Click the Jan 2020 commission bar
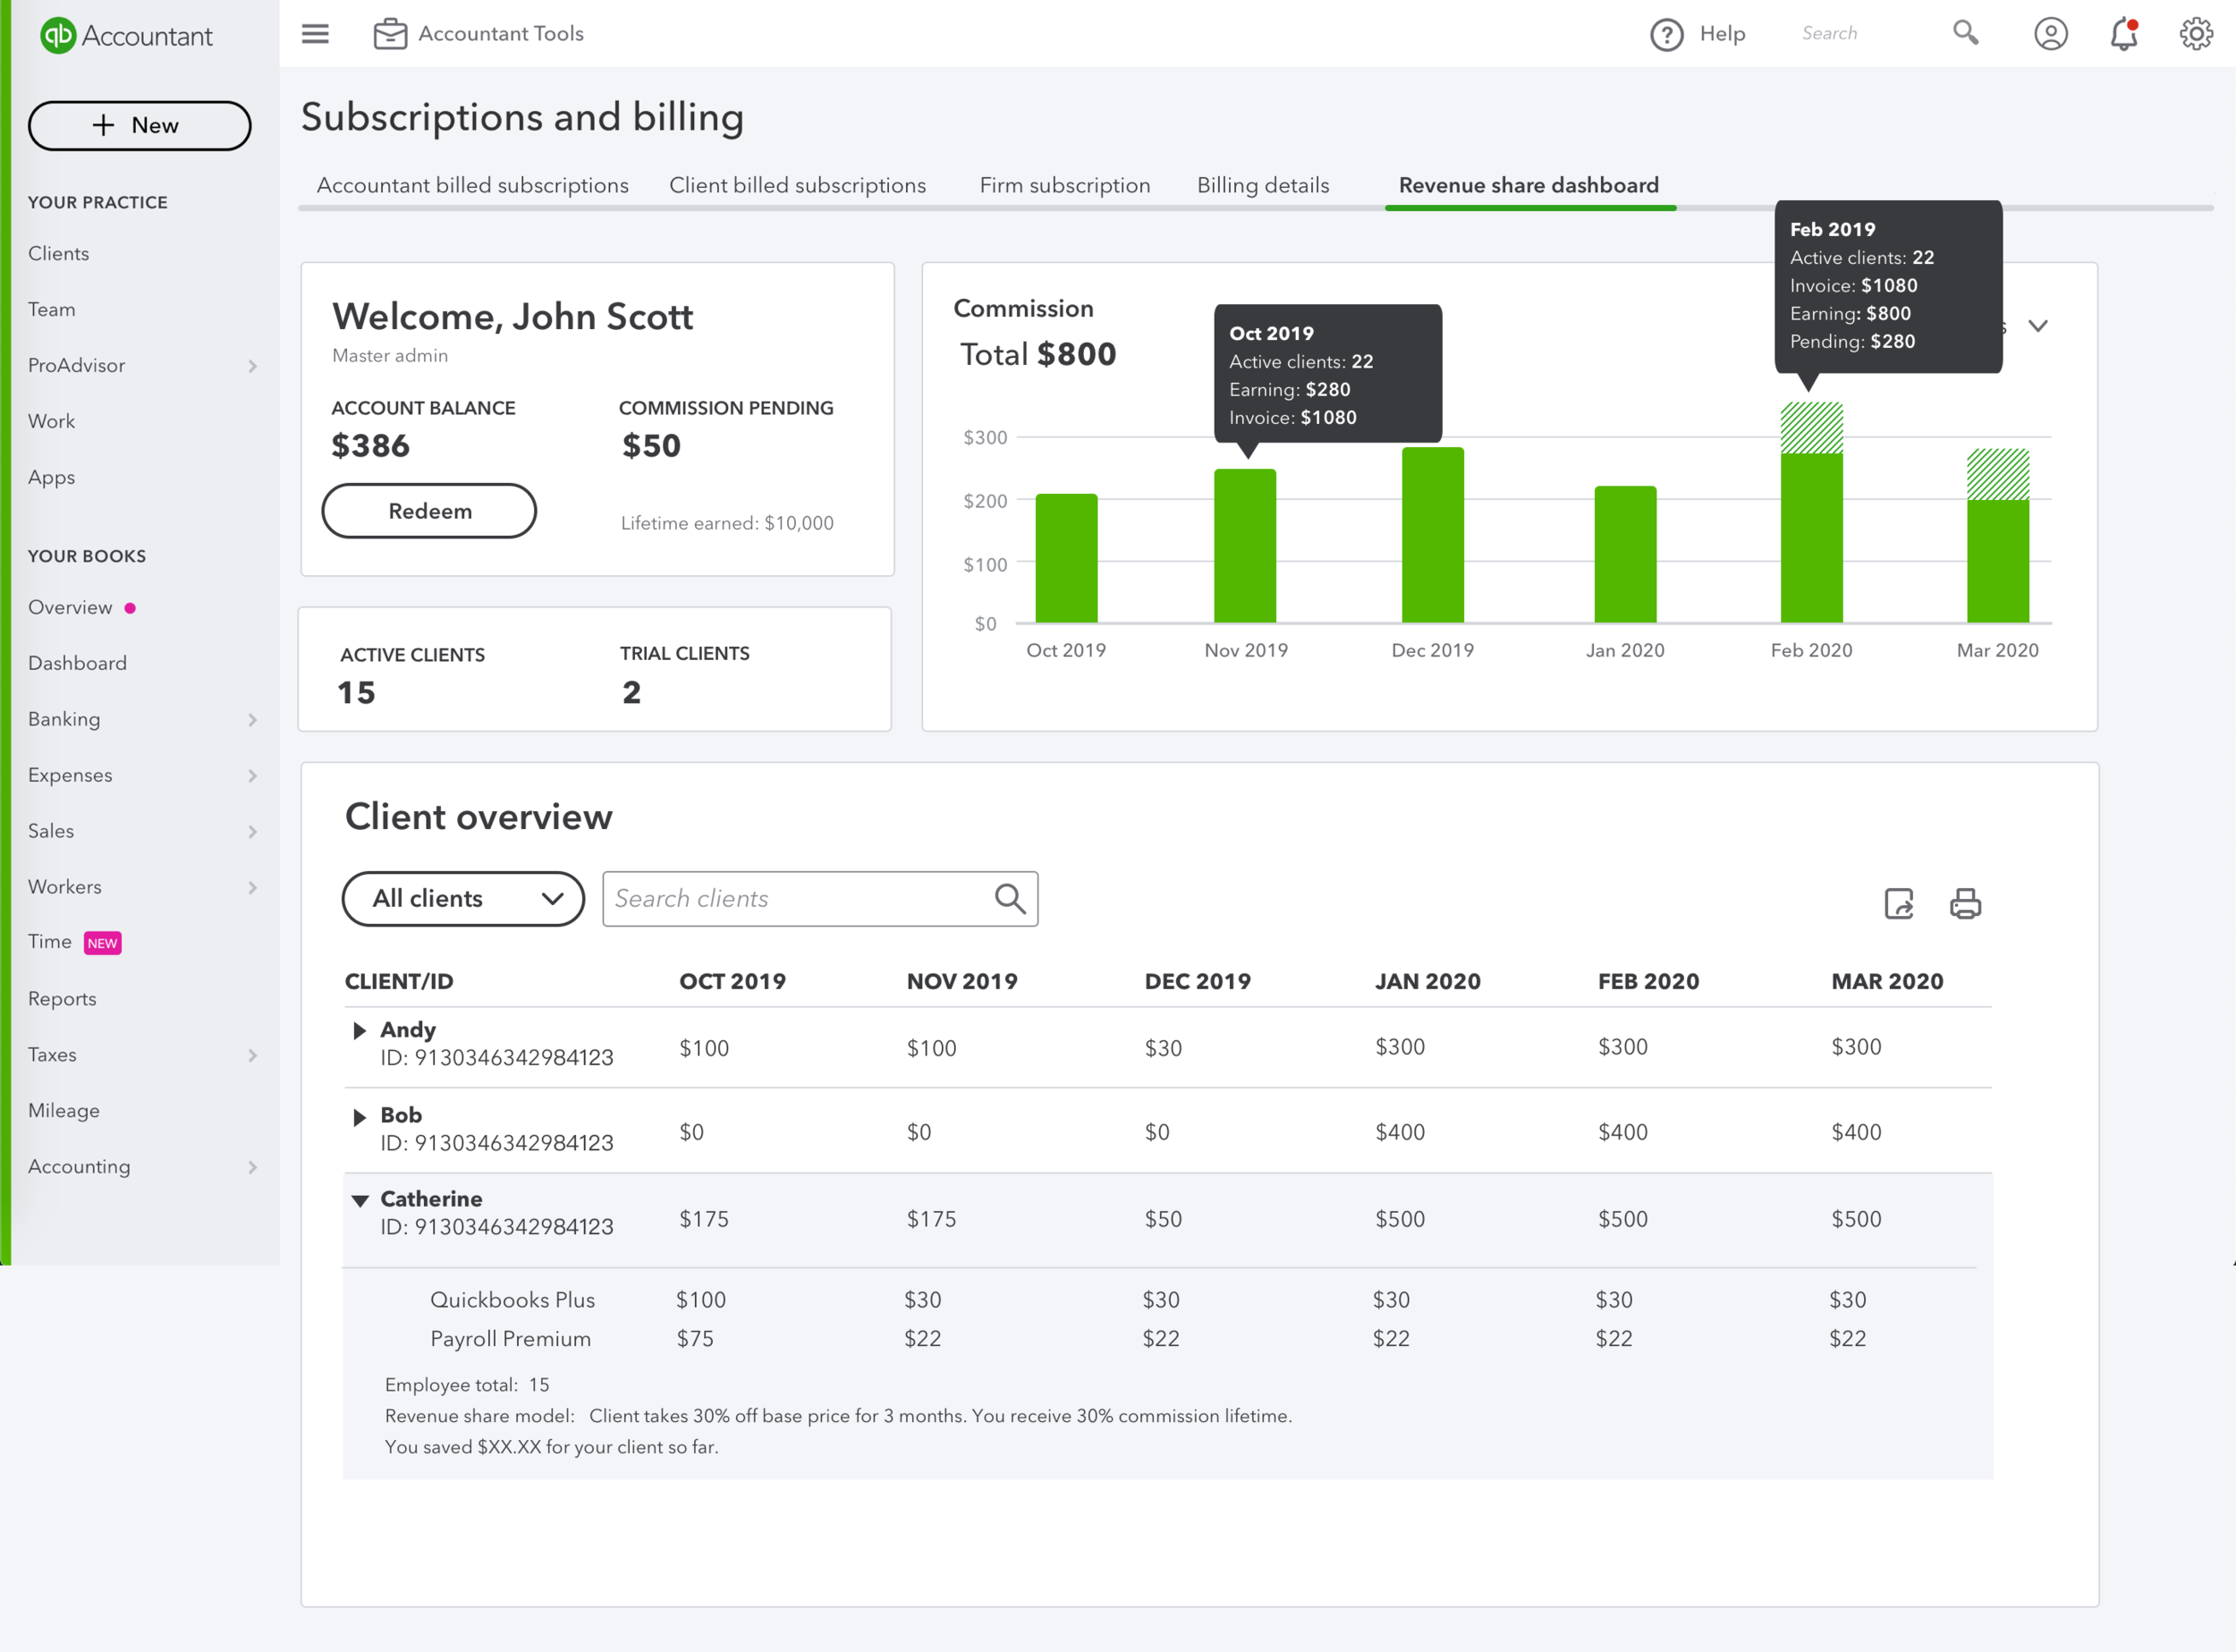Viewport: 2236px width, 1652px height. click(1625, 554)
